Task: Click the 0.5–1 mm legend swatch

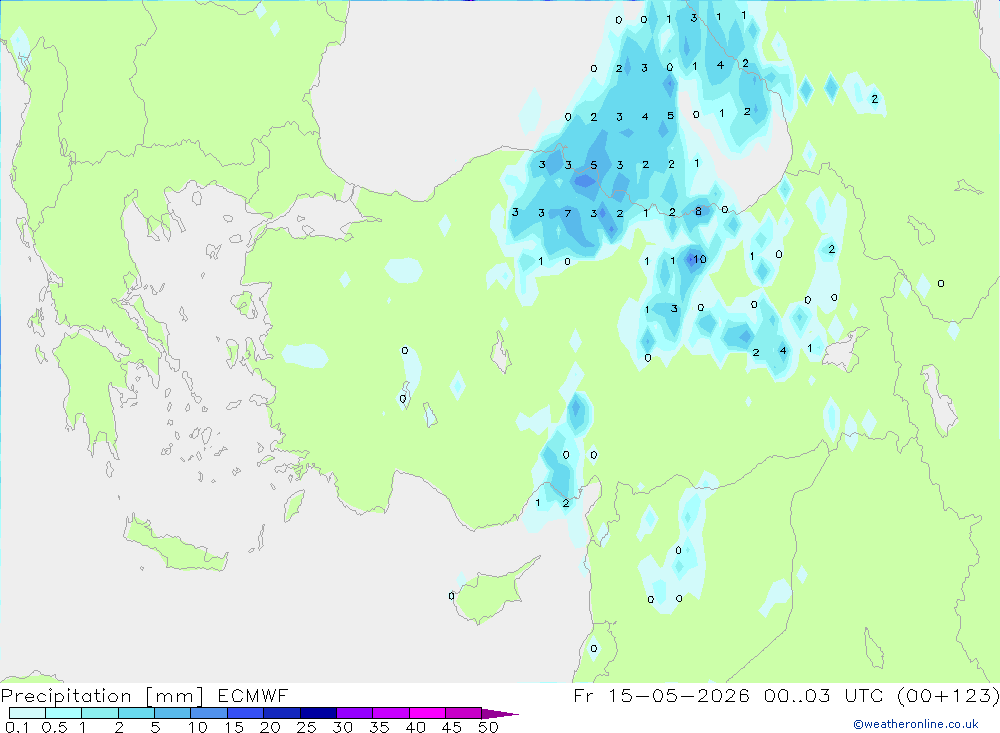Action: (63, 713)
